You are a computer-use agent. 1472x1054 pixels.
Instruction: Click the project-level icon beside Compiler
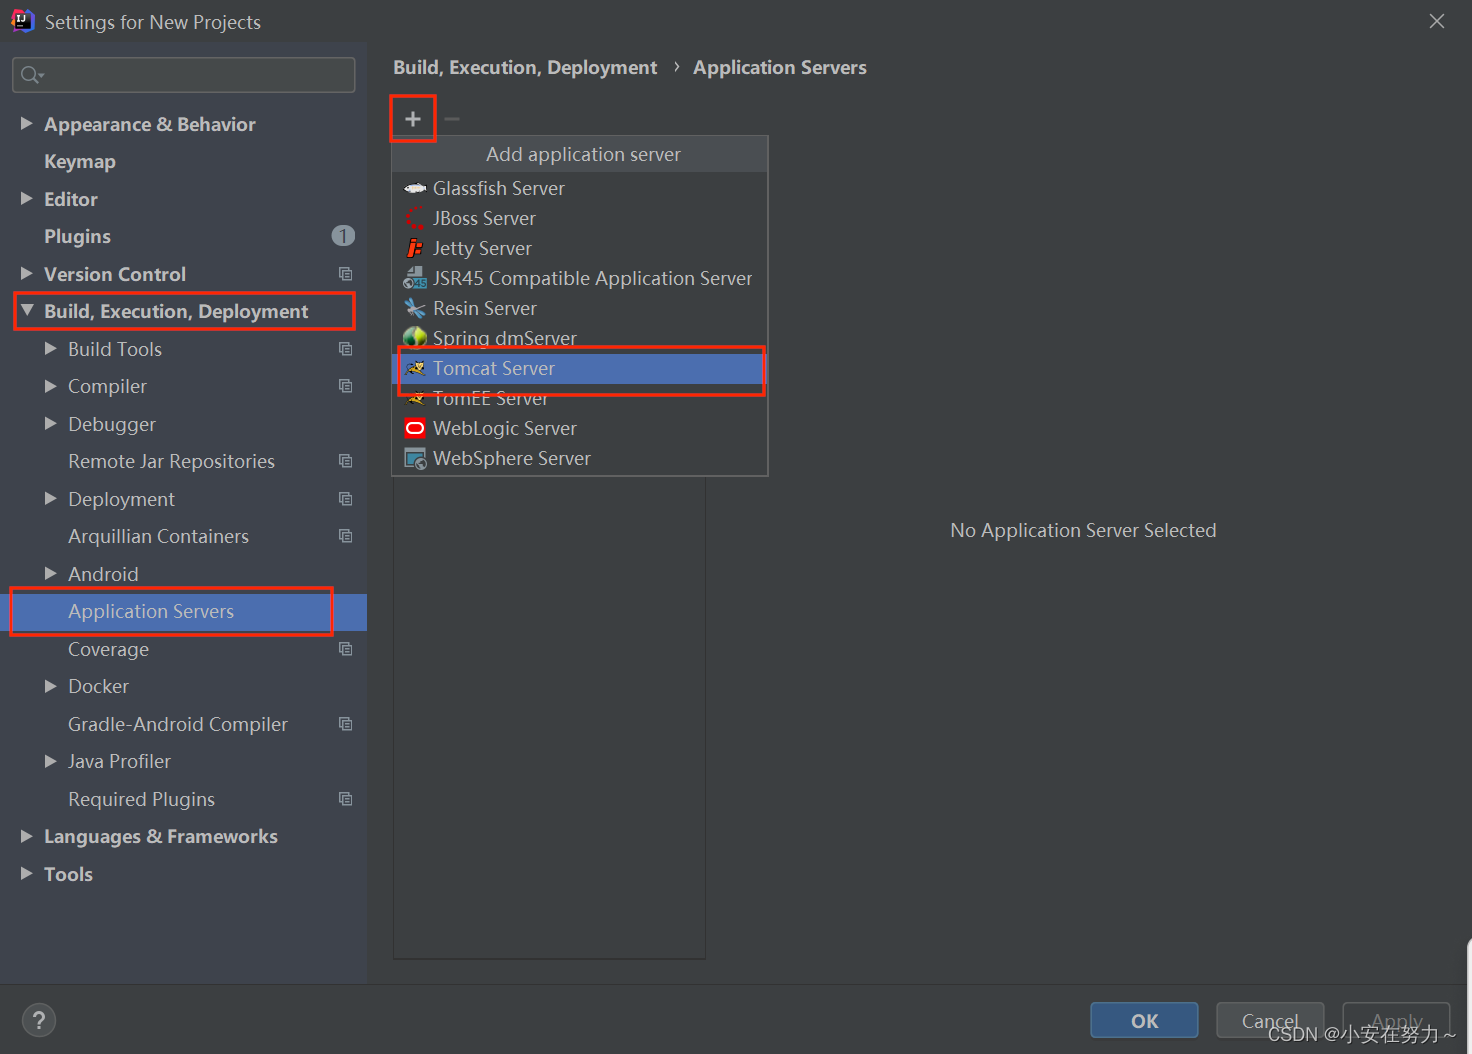point(345,386)
